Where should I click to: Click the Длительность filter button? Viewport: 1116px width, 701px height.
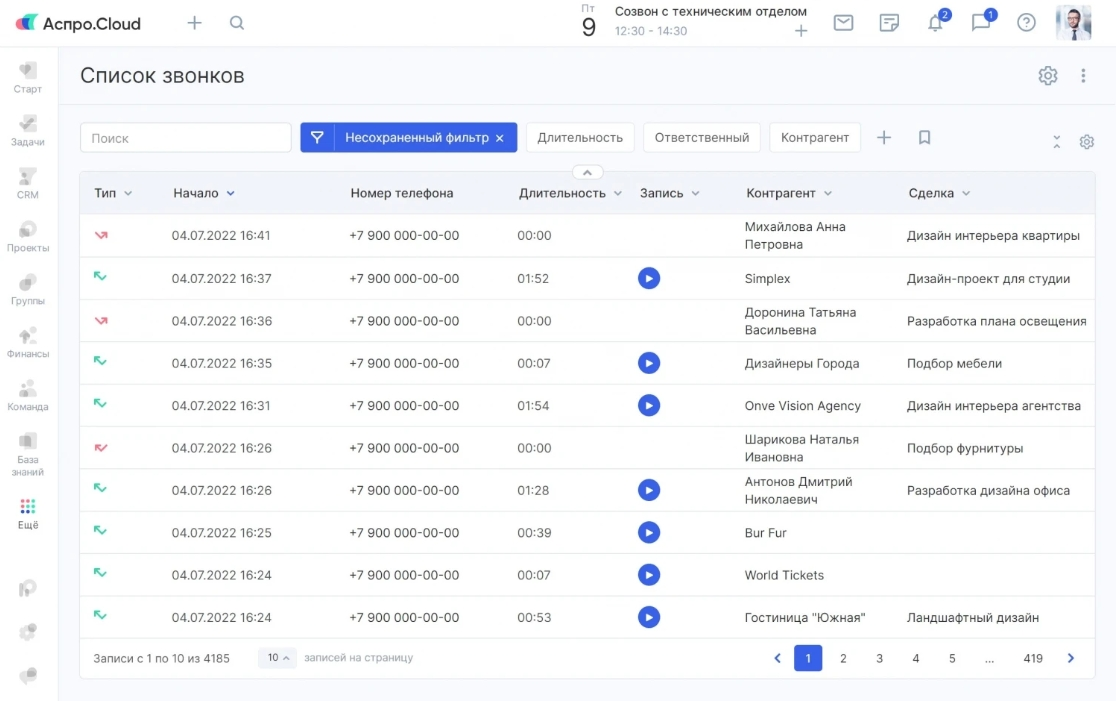coord(580,138)
